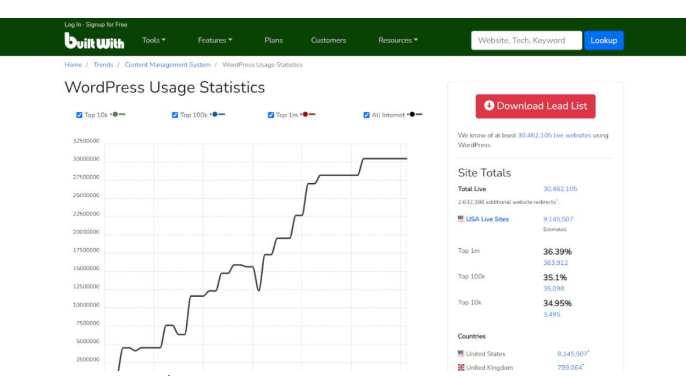The height and width of the screenshot is (376, 686).
Task: Click the blue Top 100k legend marker
Action: click(x=217, y=115)
